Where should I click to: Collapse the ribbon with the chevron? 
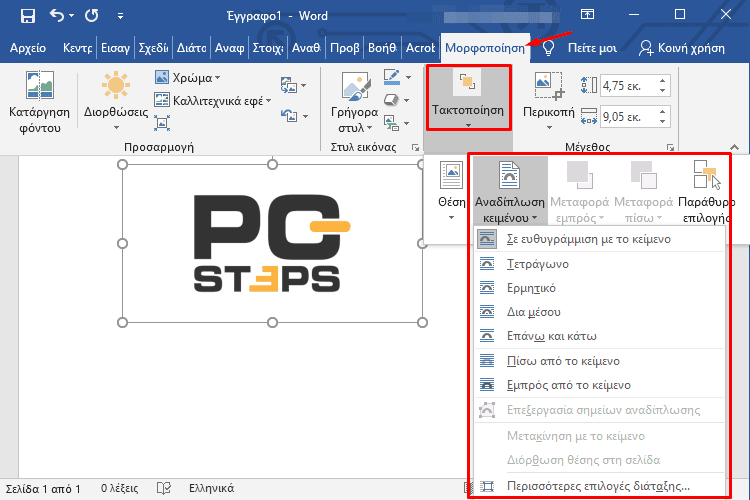(x=735, y=147)
